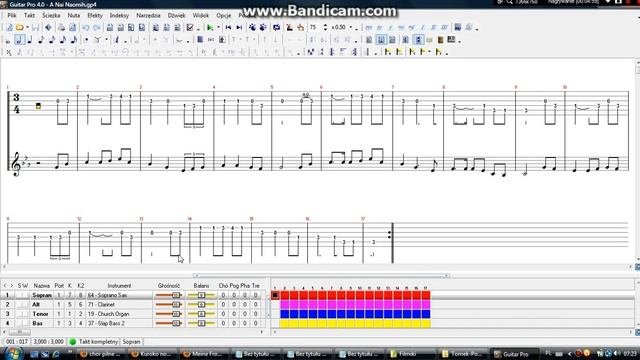Click the undo arrow icon

[x=86, y=27]
